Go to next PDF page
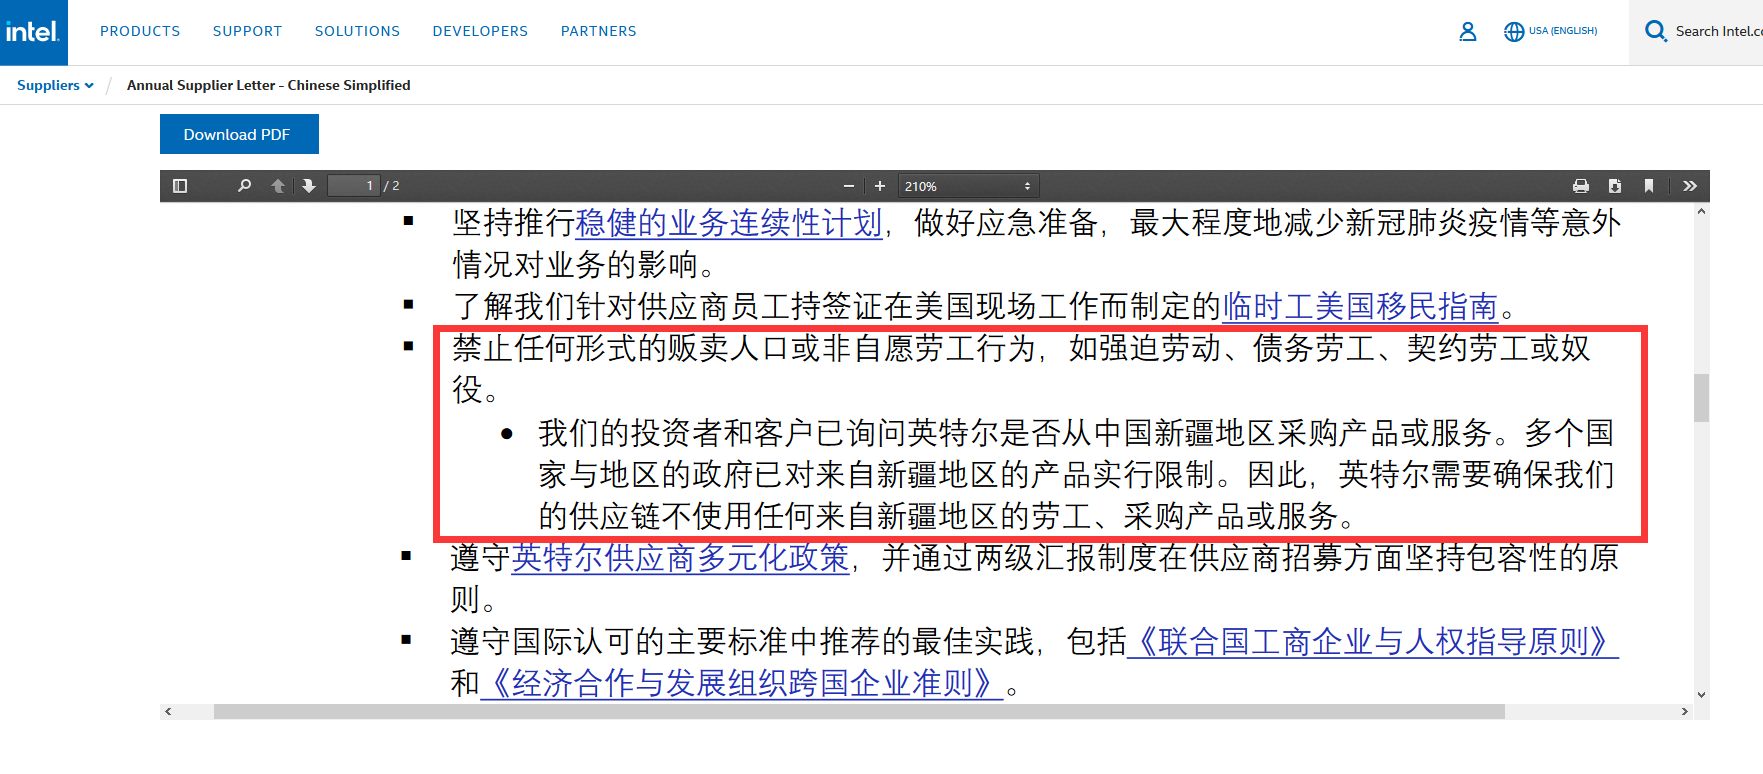Image resolution: width=1763 pixels, height=774 pixels. [309, 186]
